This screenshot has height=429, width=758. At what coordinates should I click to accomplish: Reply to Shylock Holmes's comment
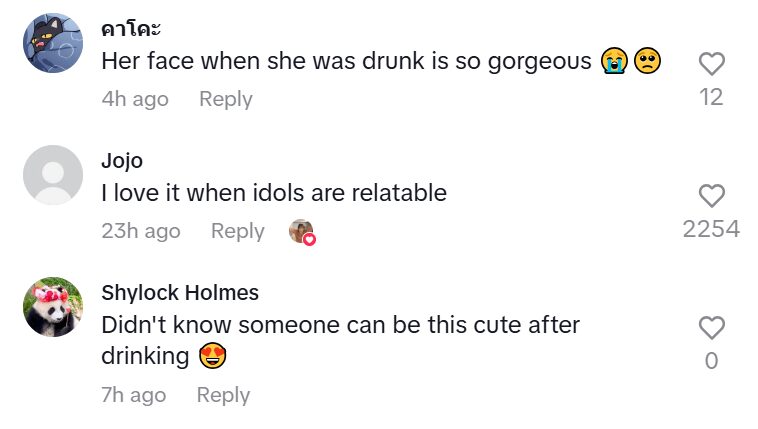pos(223,395)
